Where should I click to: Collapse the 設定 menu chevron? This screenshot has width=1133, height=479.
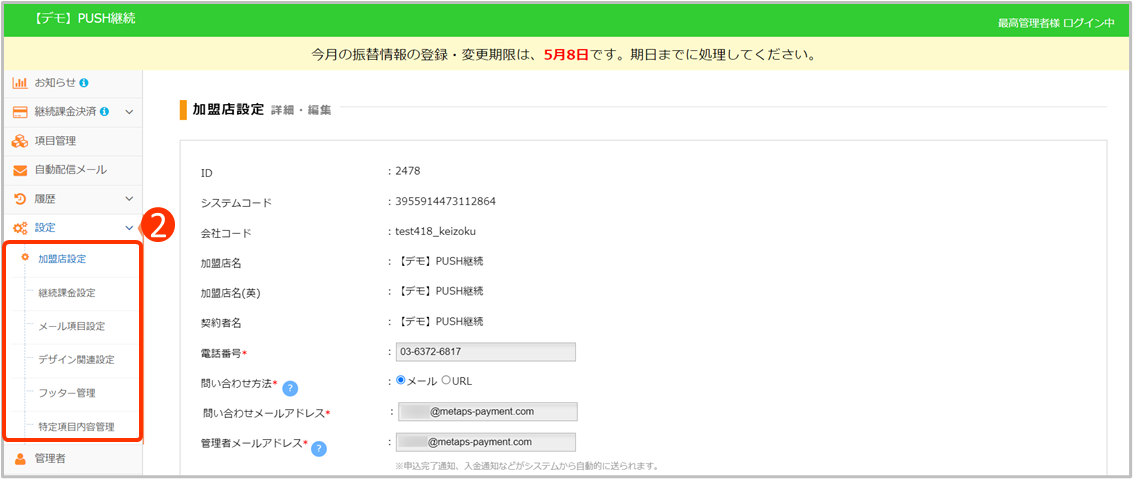click(129, 228)
